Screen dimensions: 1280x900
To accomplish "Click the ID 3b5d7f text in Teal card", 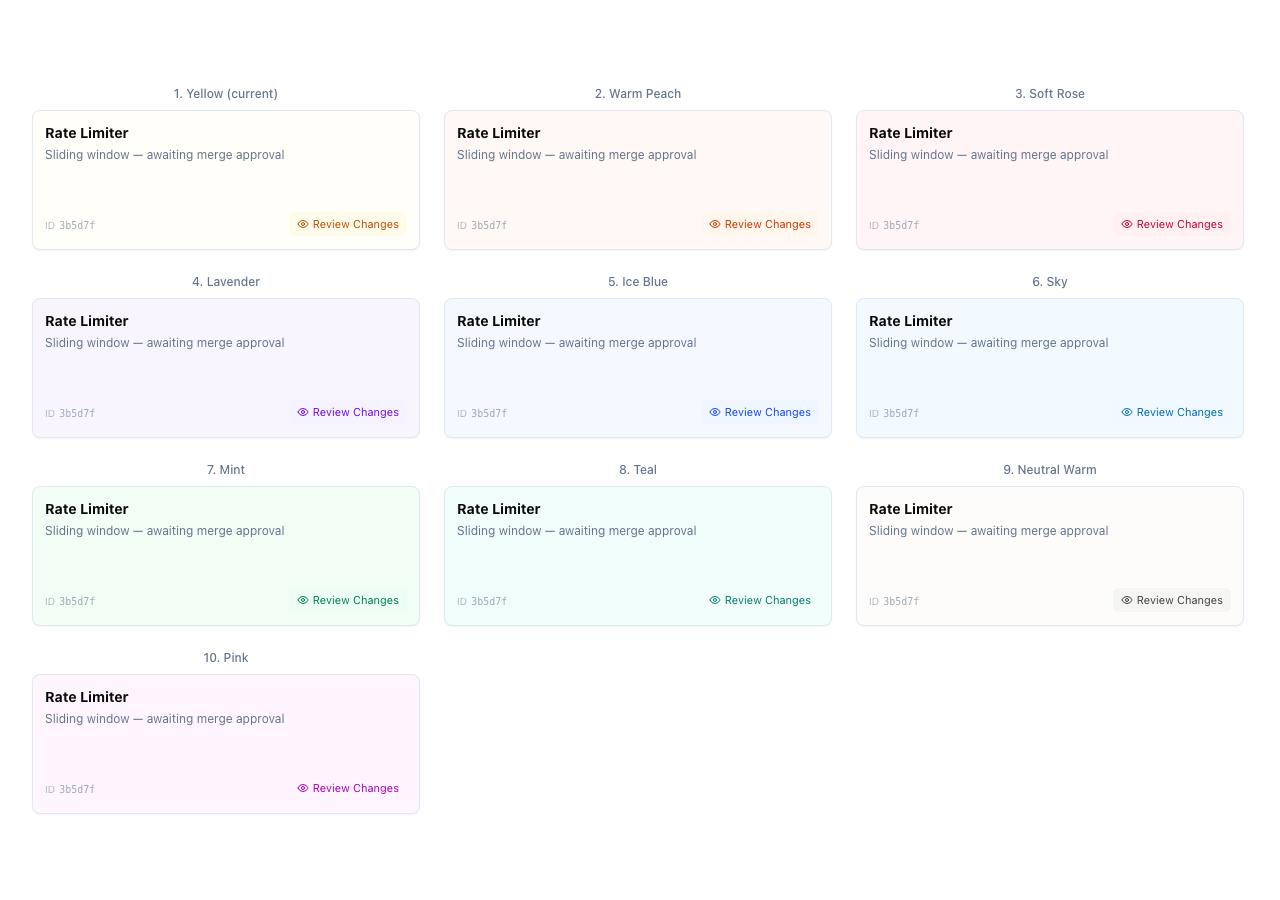I will [x=482, y=602].
